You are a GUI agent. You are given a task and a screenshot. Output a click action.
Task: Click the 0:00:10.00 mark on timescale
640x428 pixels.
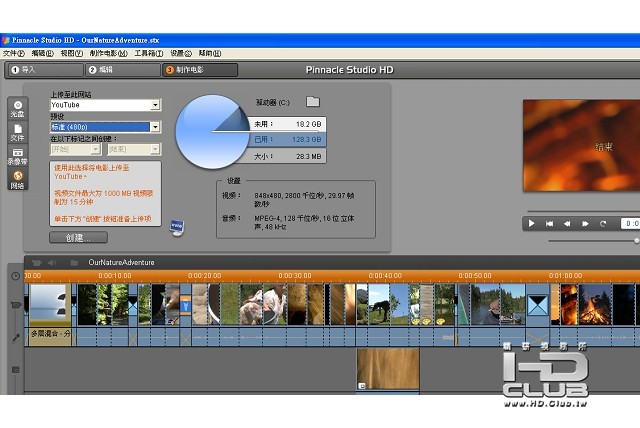[115, 276]
